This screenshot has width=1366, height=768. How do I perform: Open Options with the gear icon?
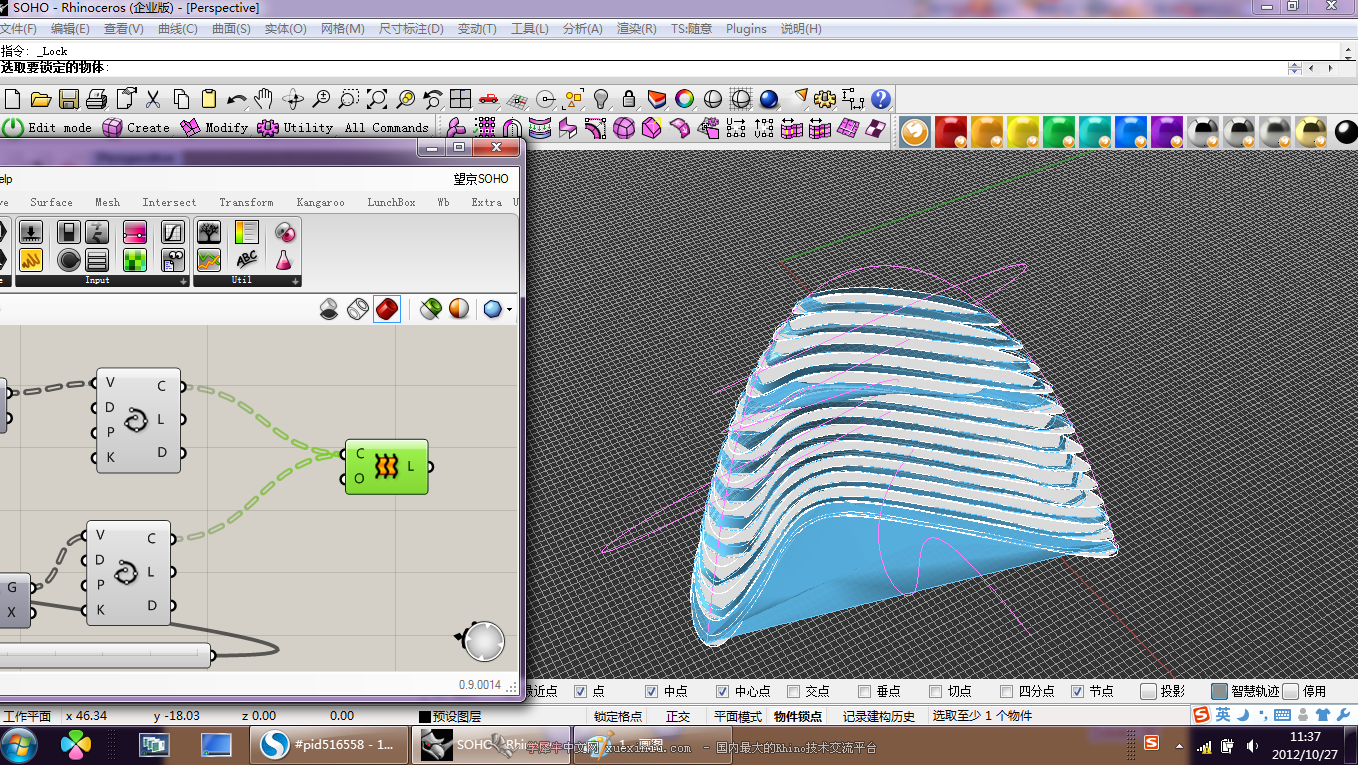click(825, 99)
